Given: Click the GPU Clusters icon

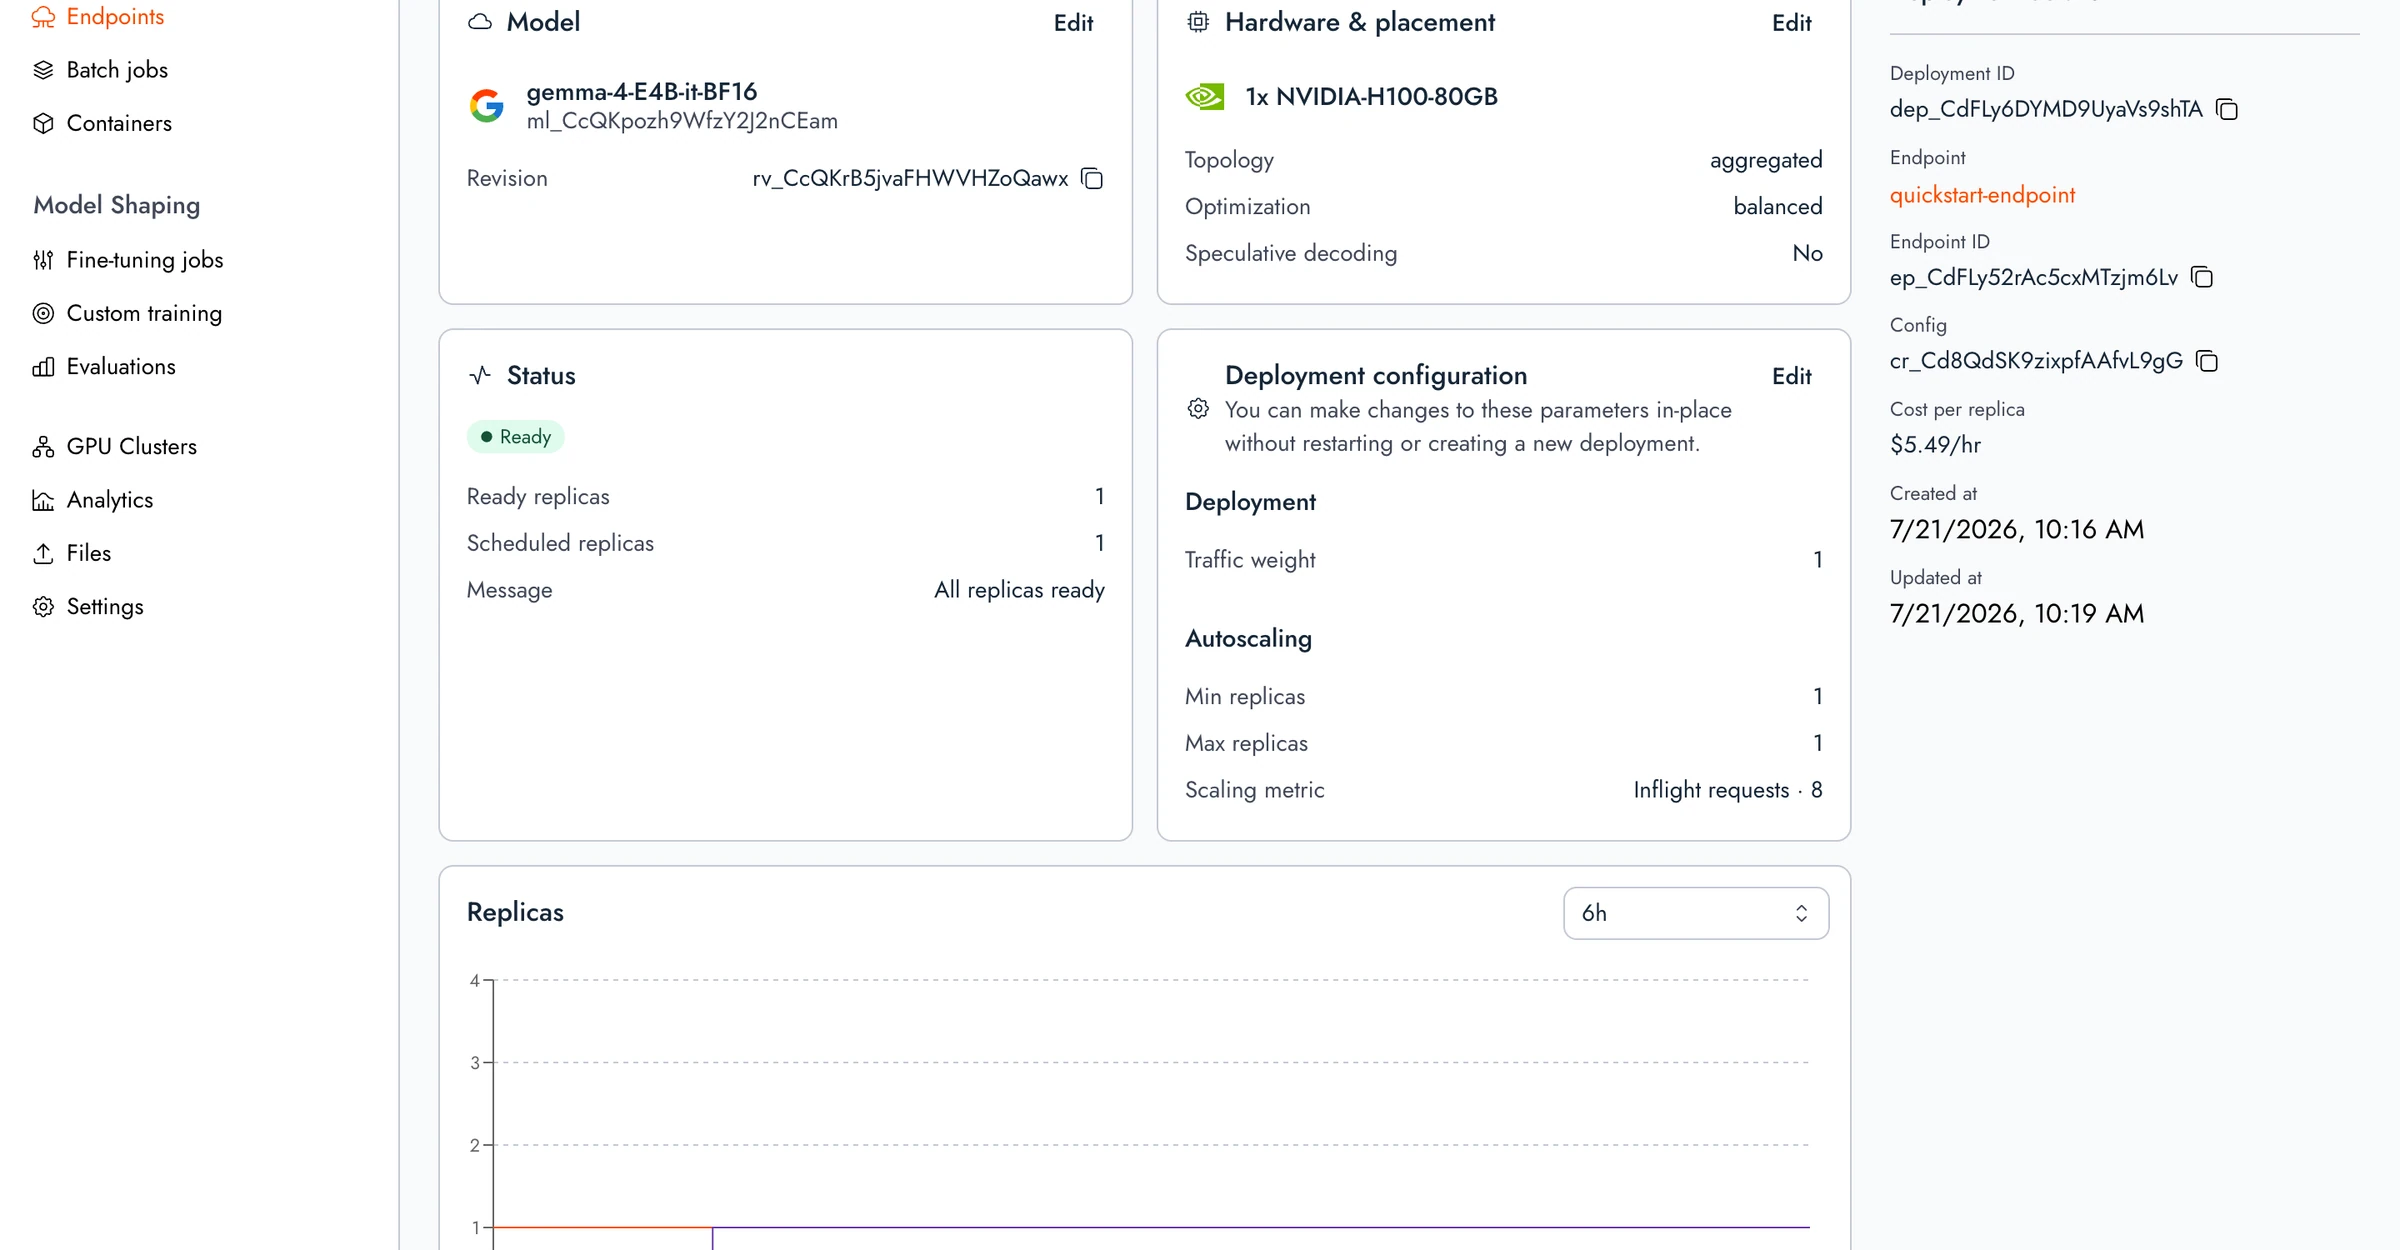Looking at the screenshot, I should pos(43,446).
